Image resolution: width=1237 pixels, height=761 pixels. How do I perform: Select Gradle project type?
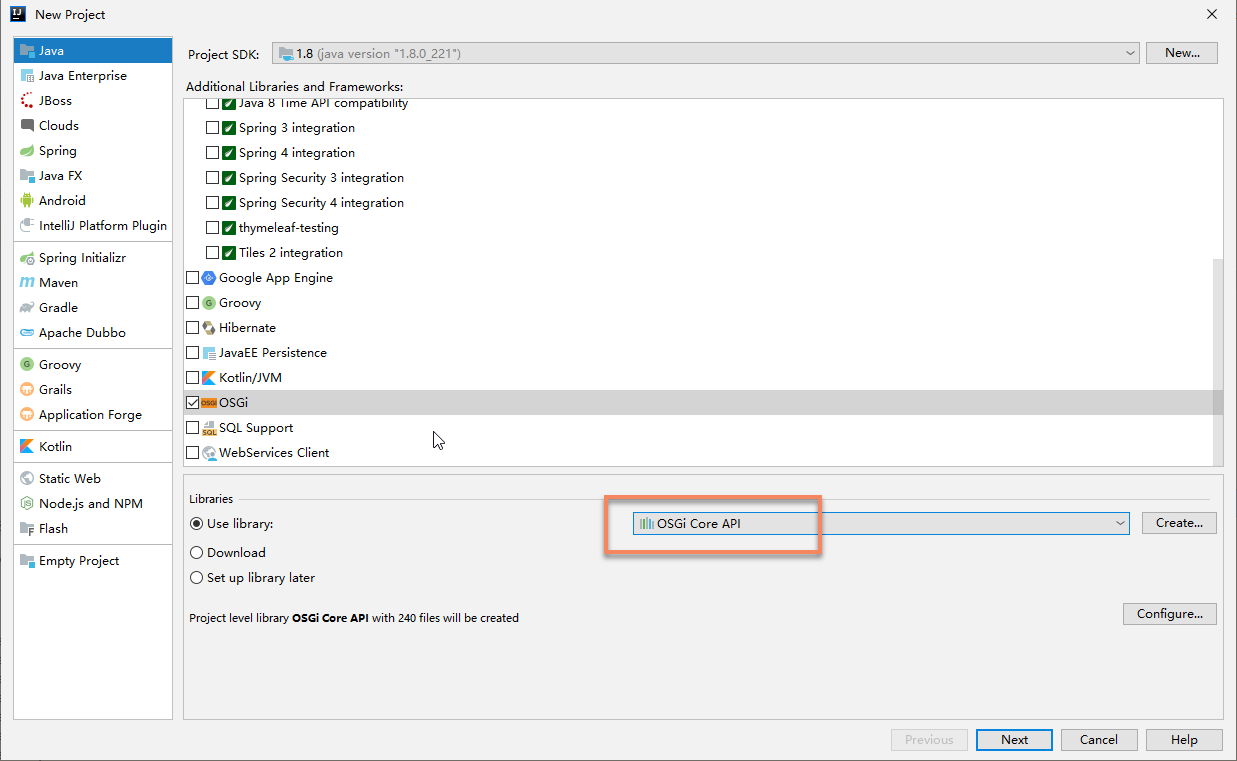click(93, 308)
